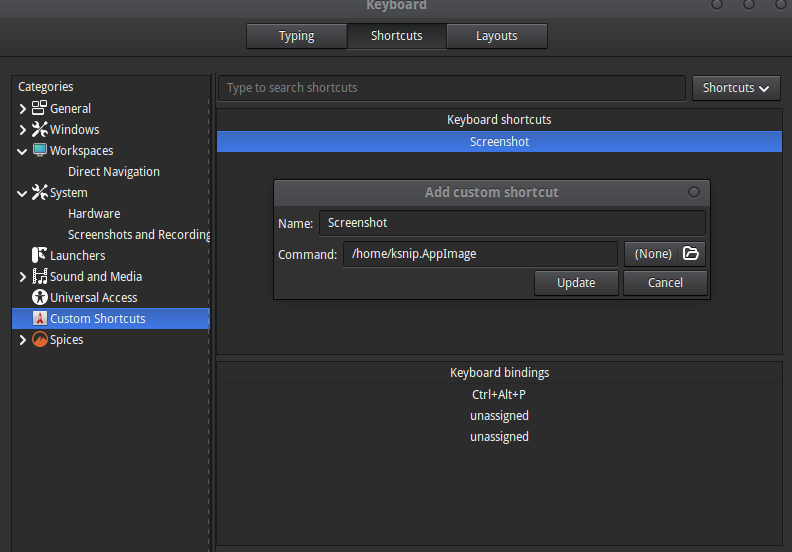Select the Ctrl+Alt+P keyboard binding
This screenshot has height=552, width=792.
coord(499,394)
